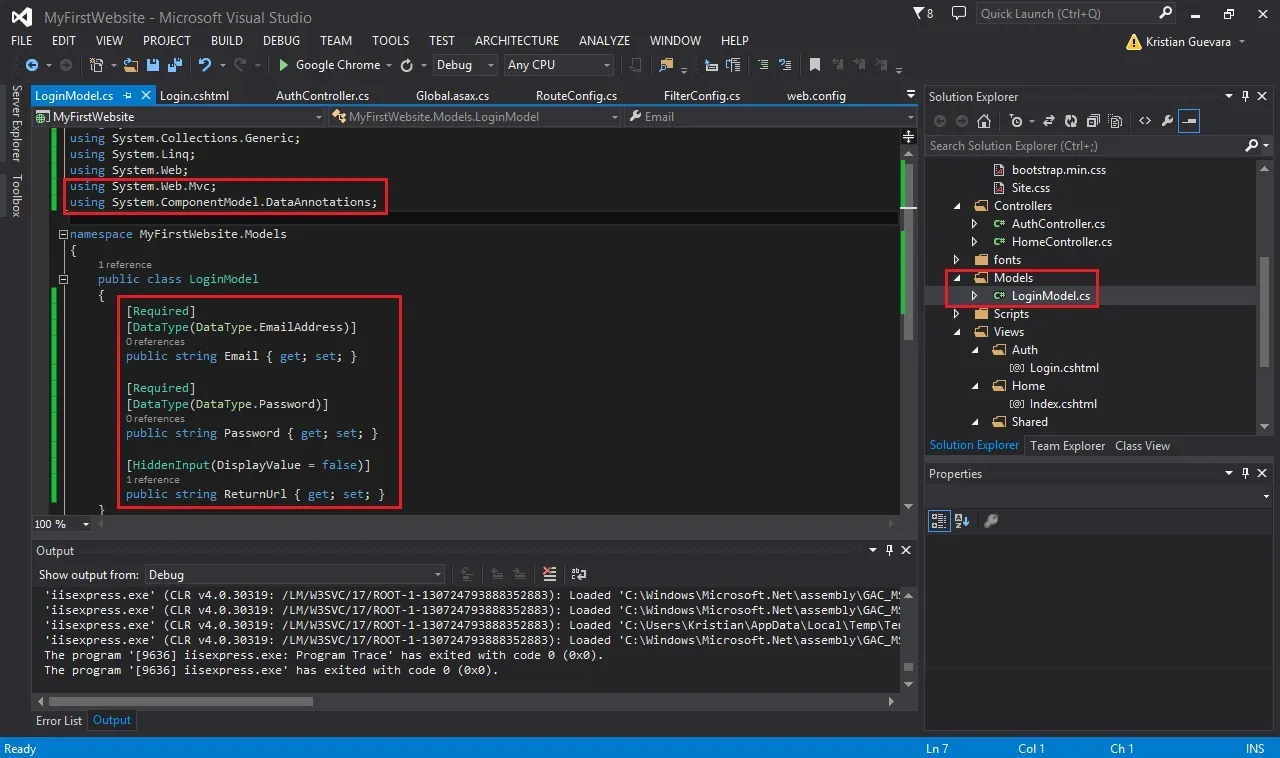Click Solution Explorer Home icon
This screenshot has height=758, width=1280.
pos(984,121)
